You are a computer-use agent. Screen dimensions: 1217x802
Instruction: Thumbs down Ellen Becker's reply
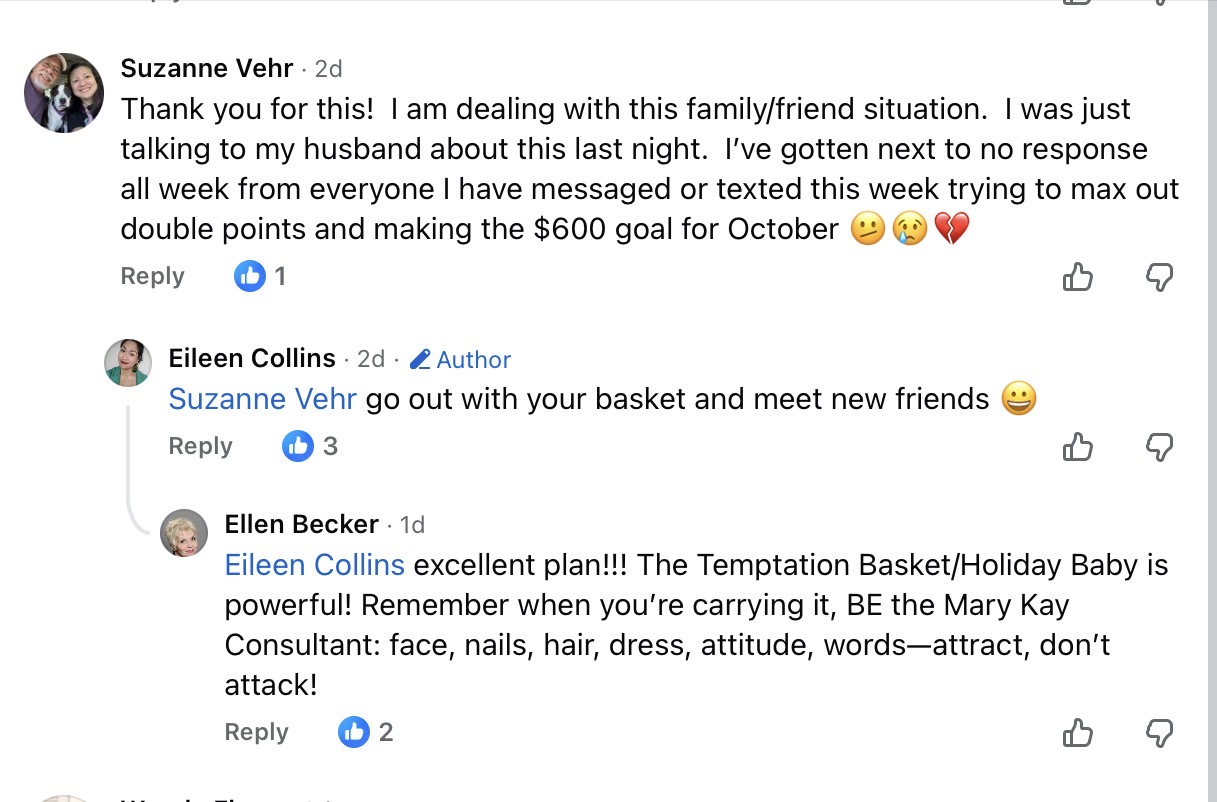click(x=1158, y=733)
